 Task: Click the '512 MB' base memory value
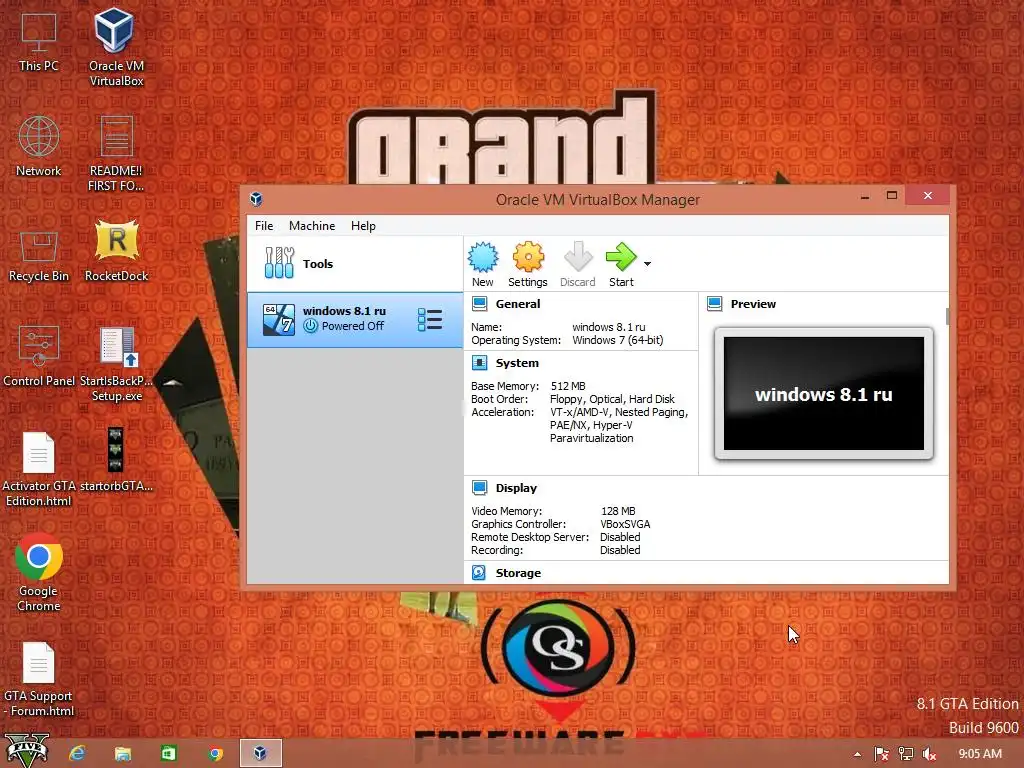568,386
